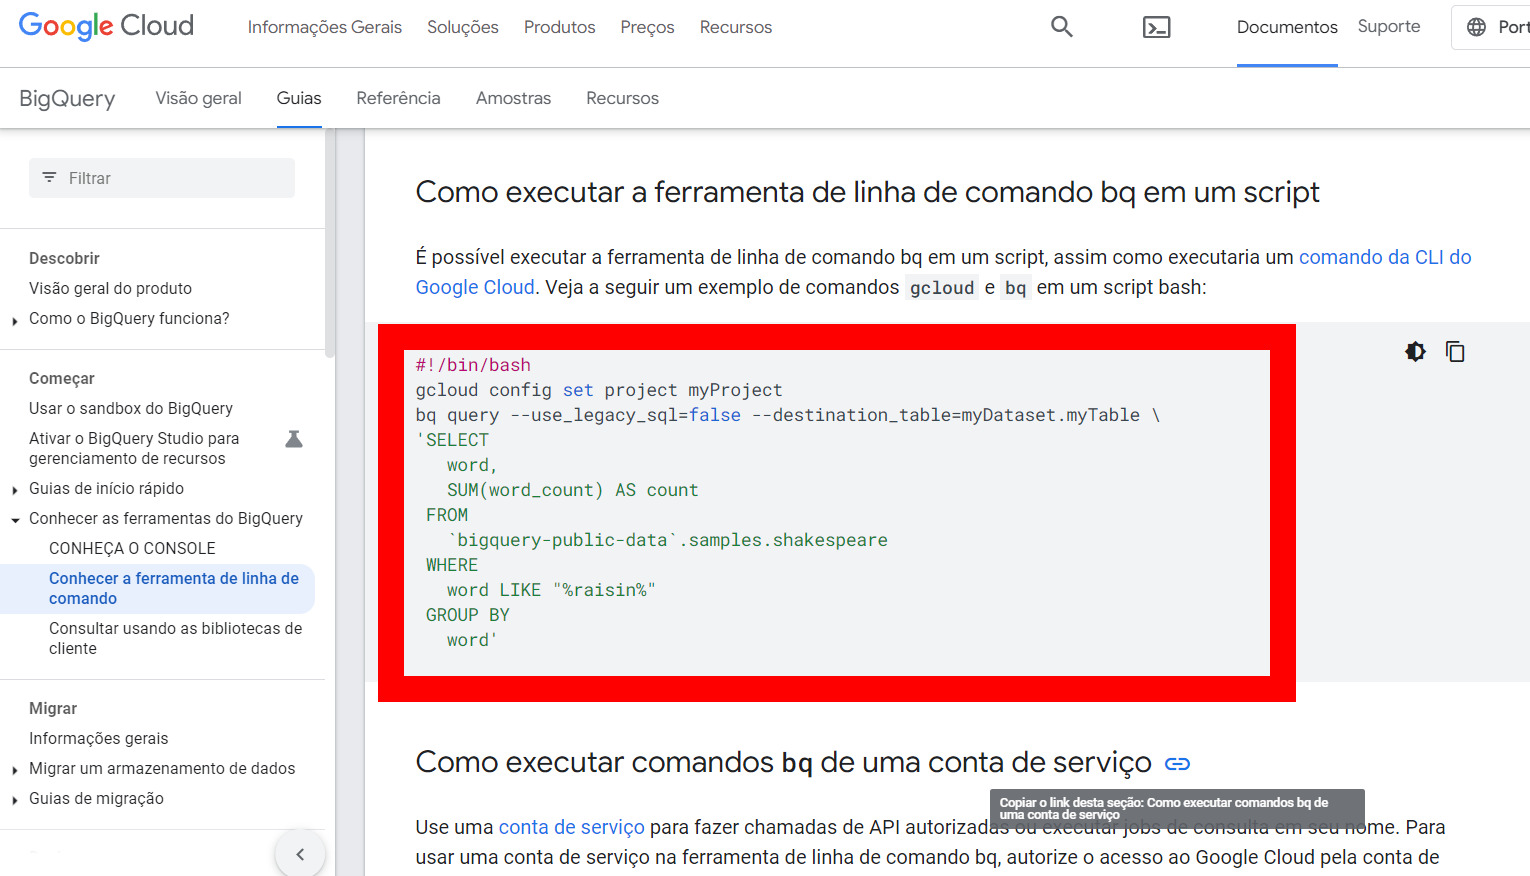
Task: Click the '#!/bin/bash' code line
Action: point(473,365)
